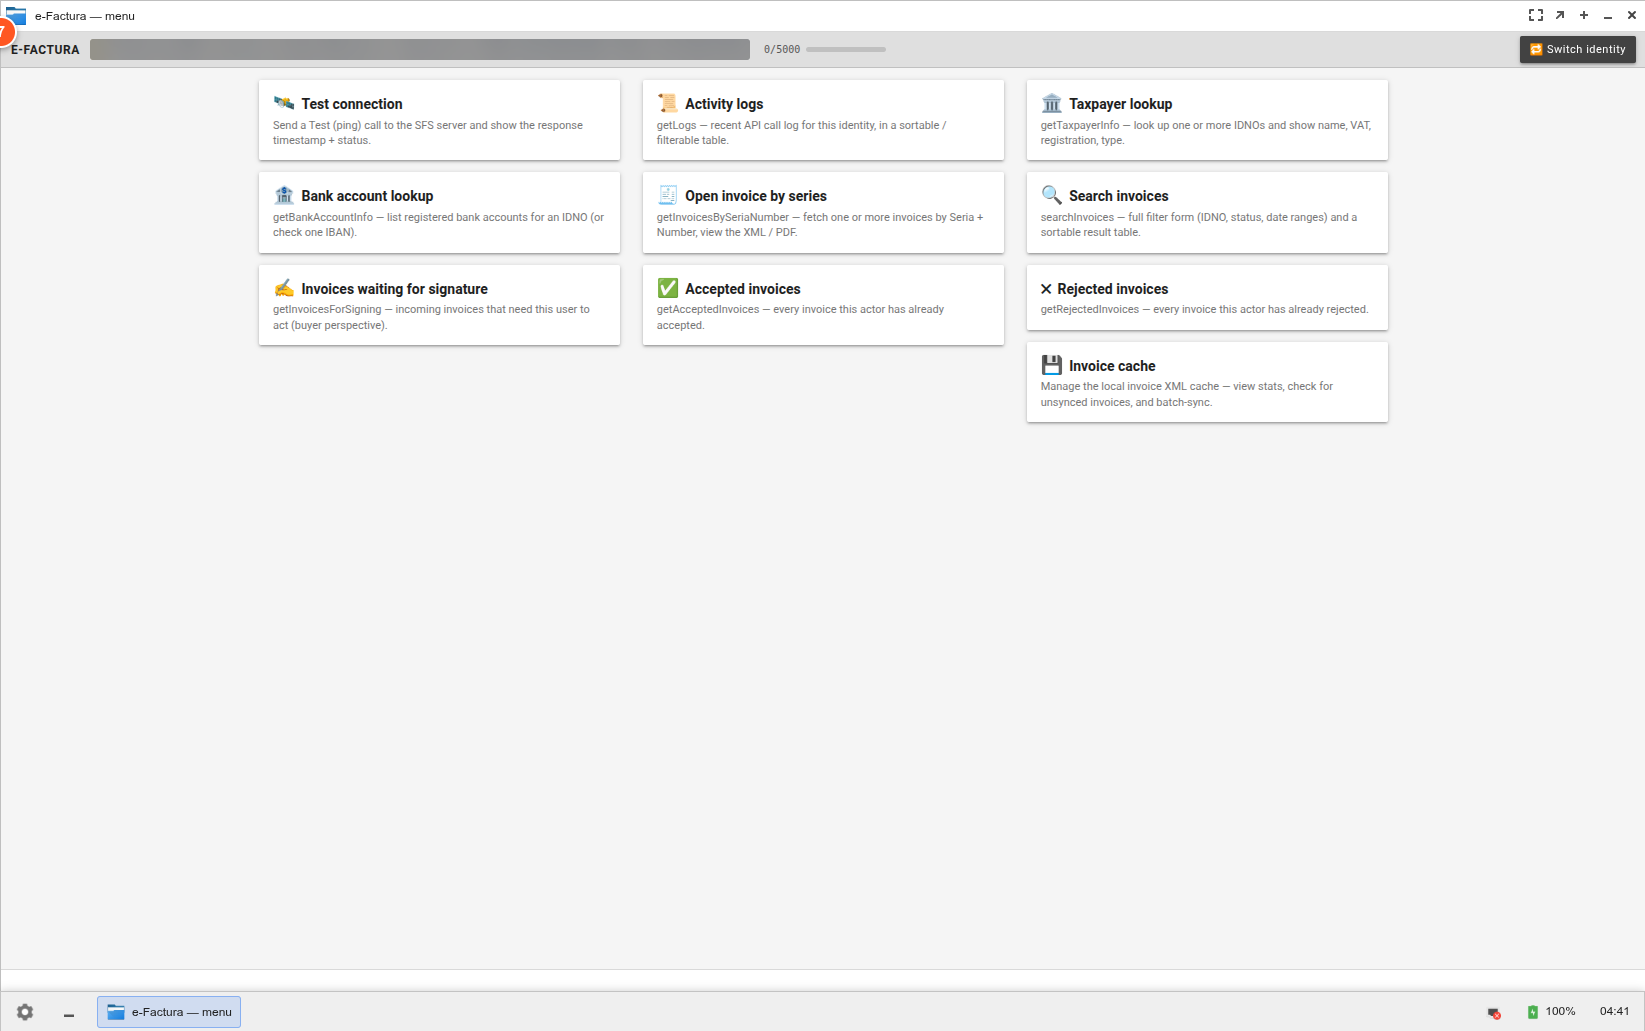Click the 0/5000 counter text
1645x1031 pixels.
tap(782, 49)
